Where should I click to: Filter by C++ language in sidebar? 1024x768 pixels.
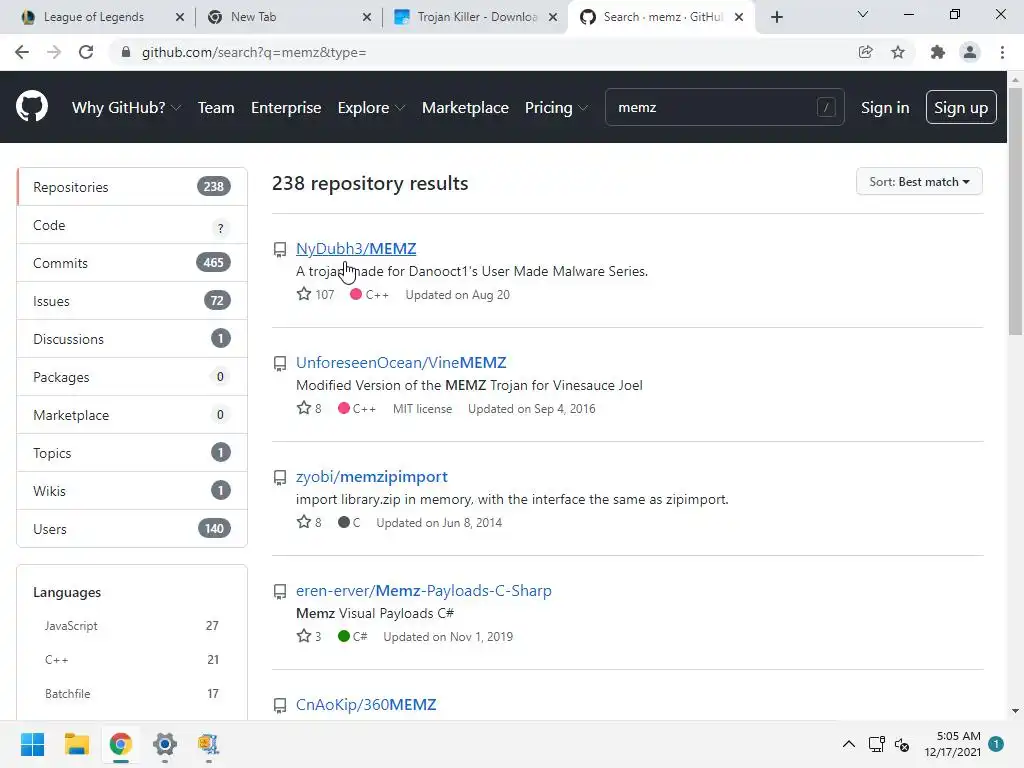(131, 660)
